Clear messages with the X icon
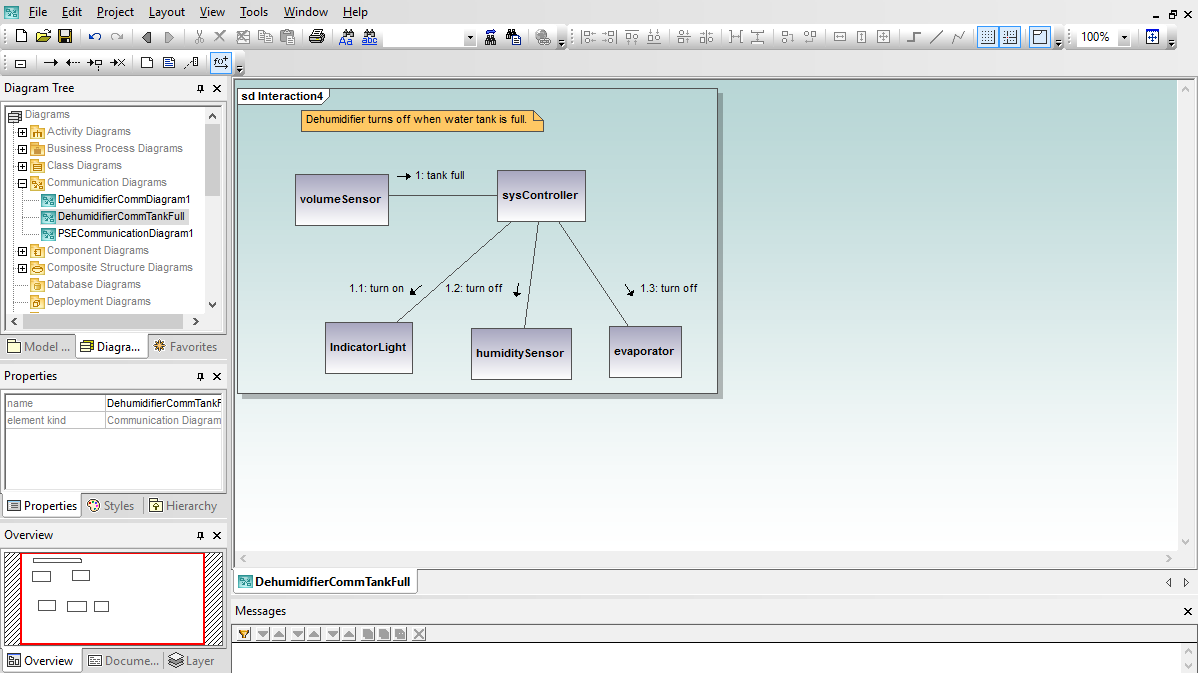The width and height of the screenshot is (1198, 673). point(419,634)
